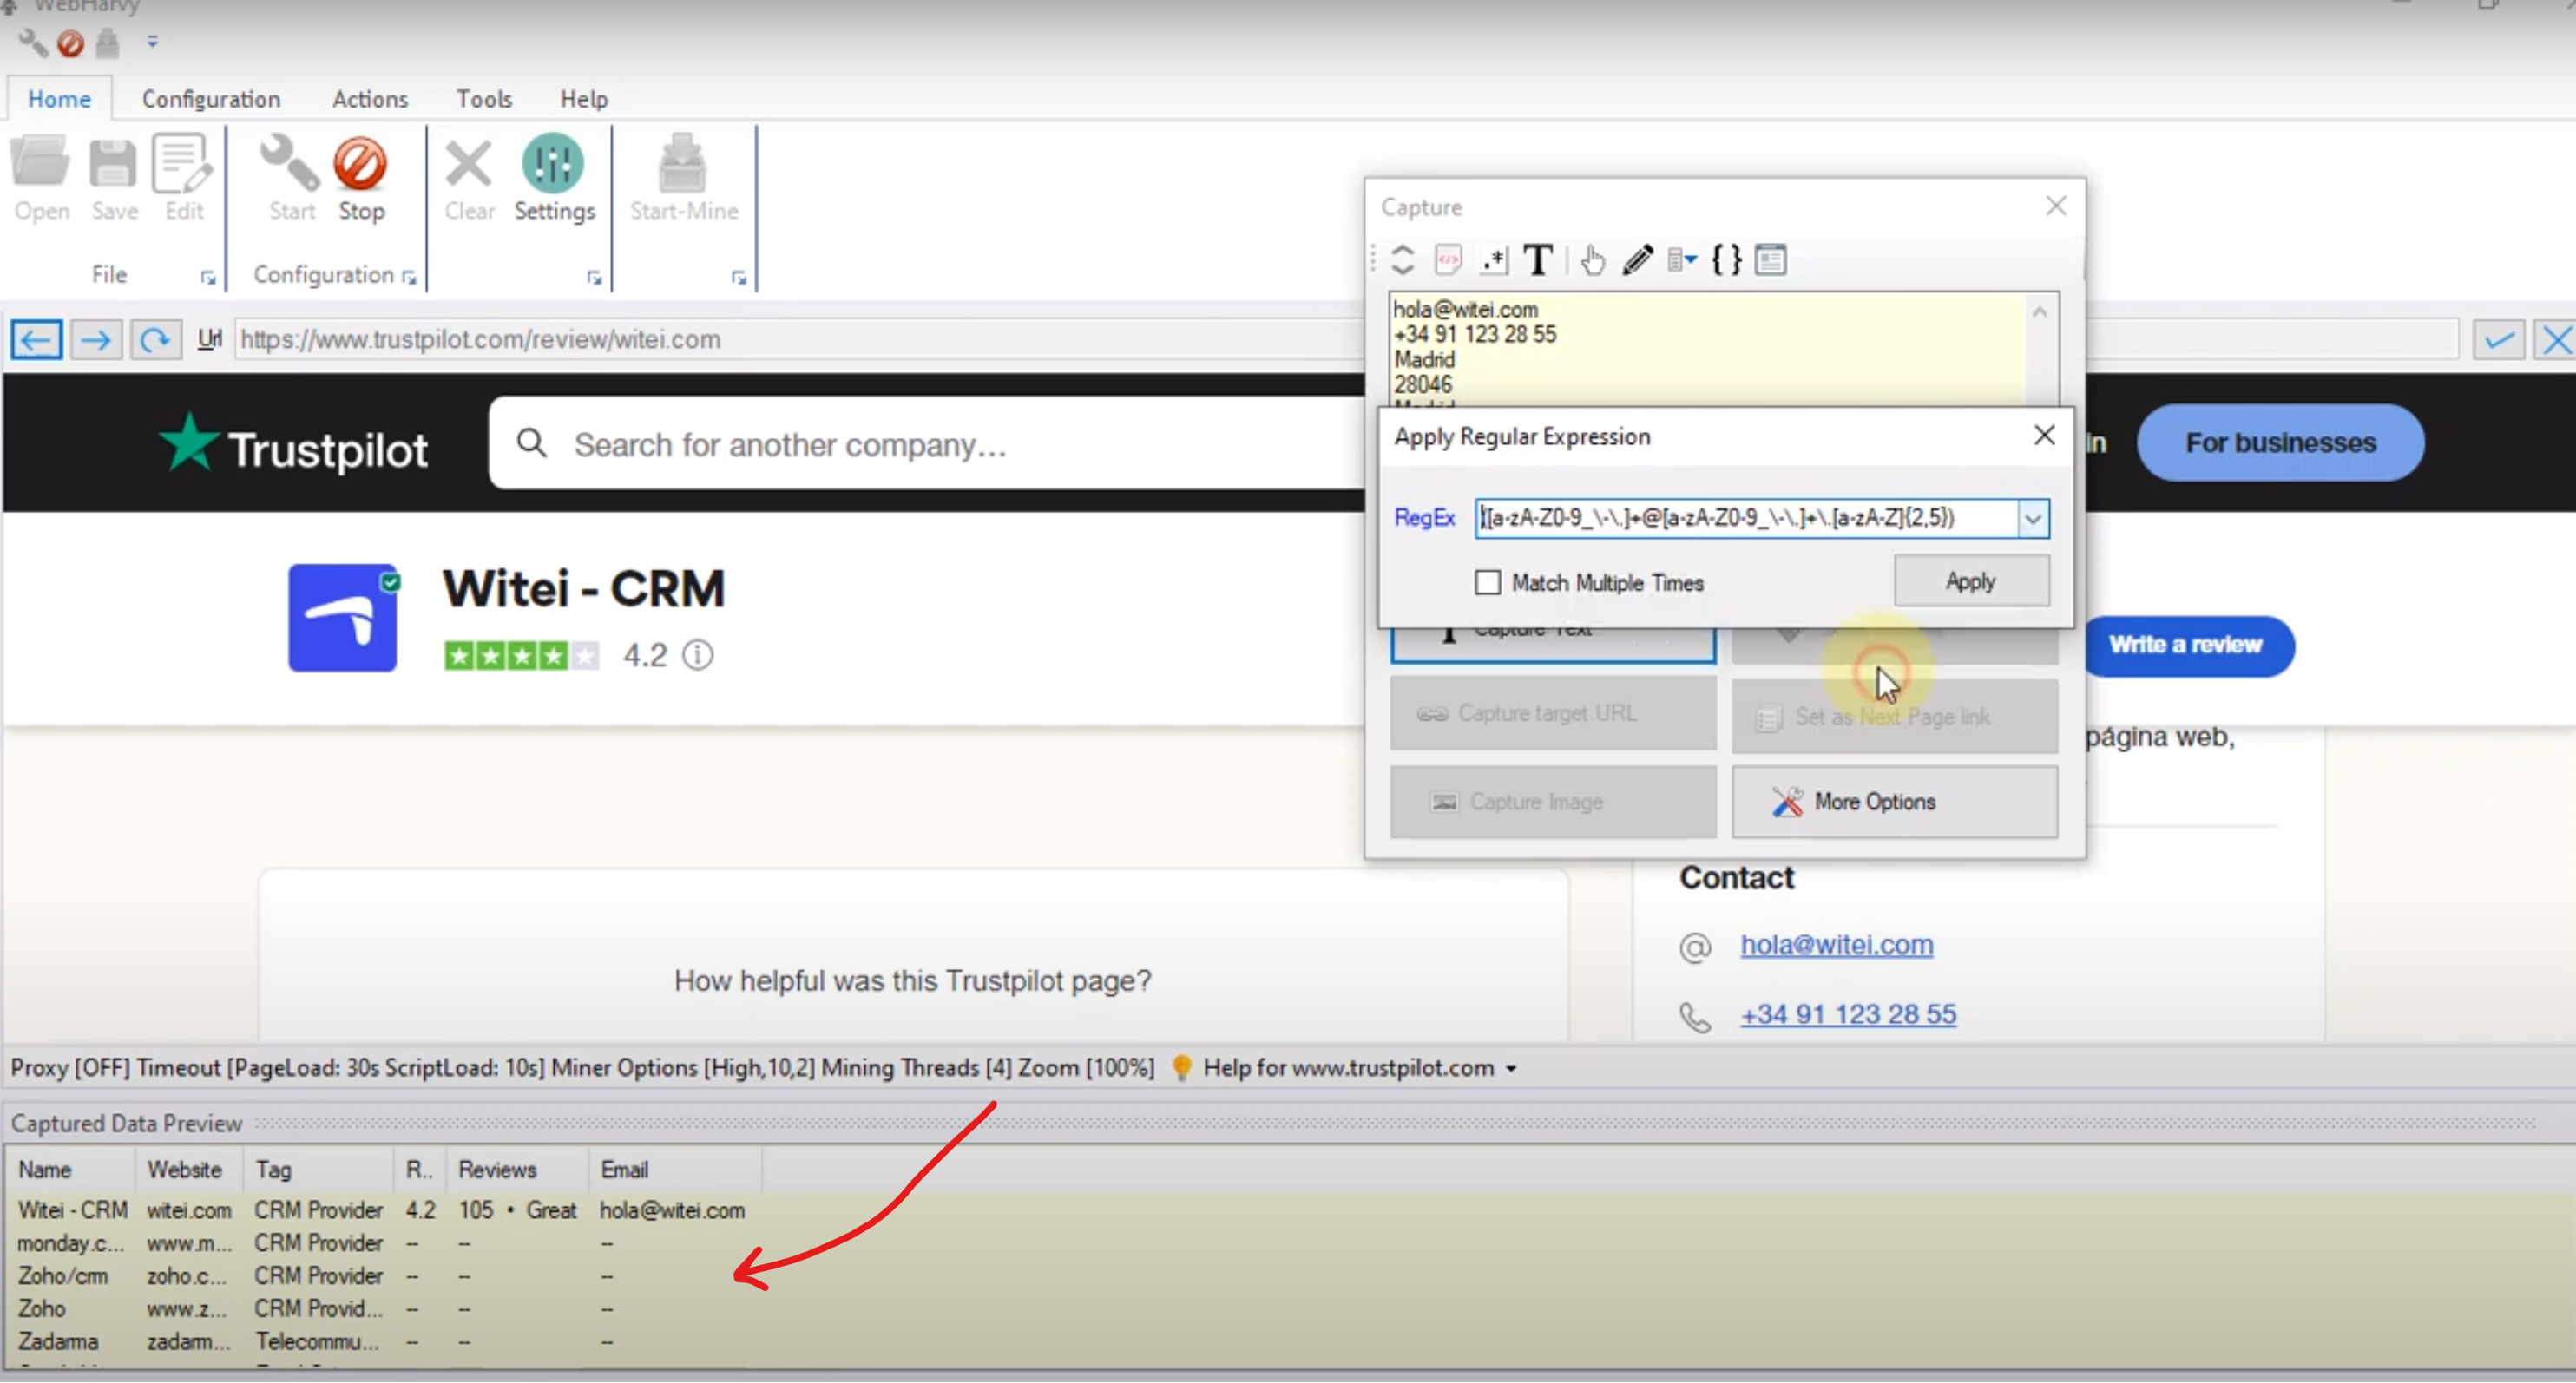Click the large T text icon in Capture toolbar
The image size is (2576, 1383).
coord(1537,260)
